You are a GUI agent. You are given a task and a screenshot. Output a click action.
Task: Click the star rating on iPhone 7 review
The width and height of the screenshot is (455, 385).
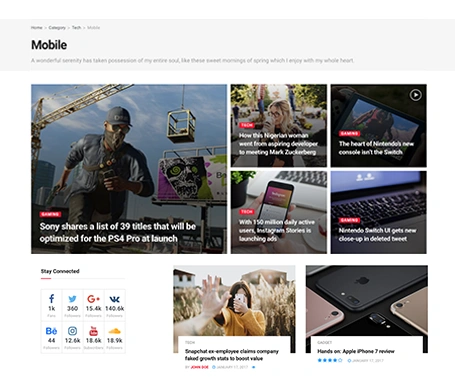click(x=330, y=360)
